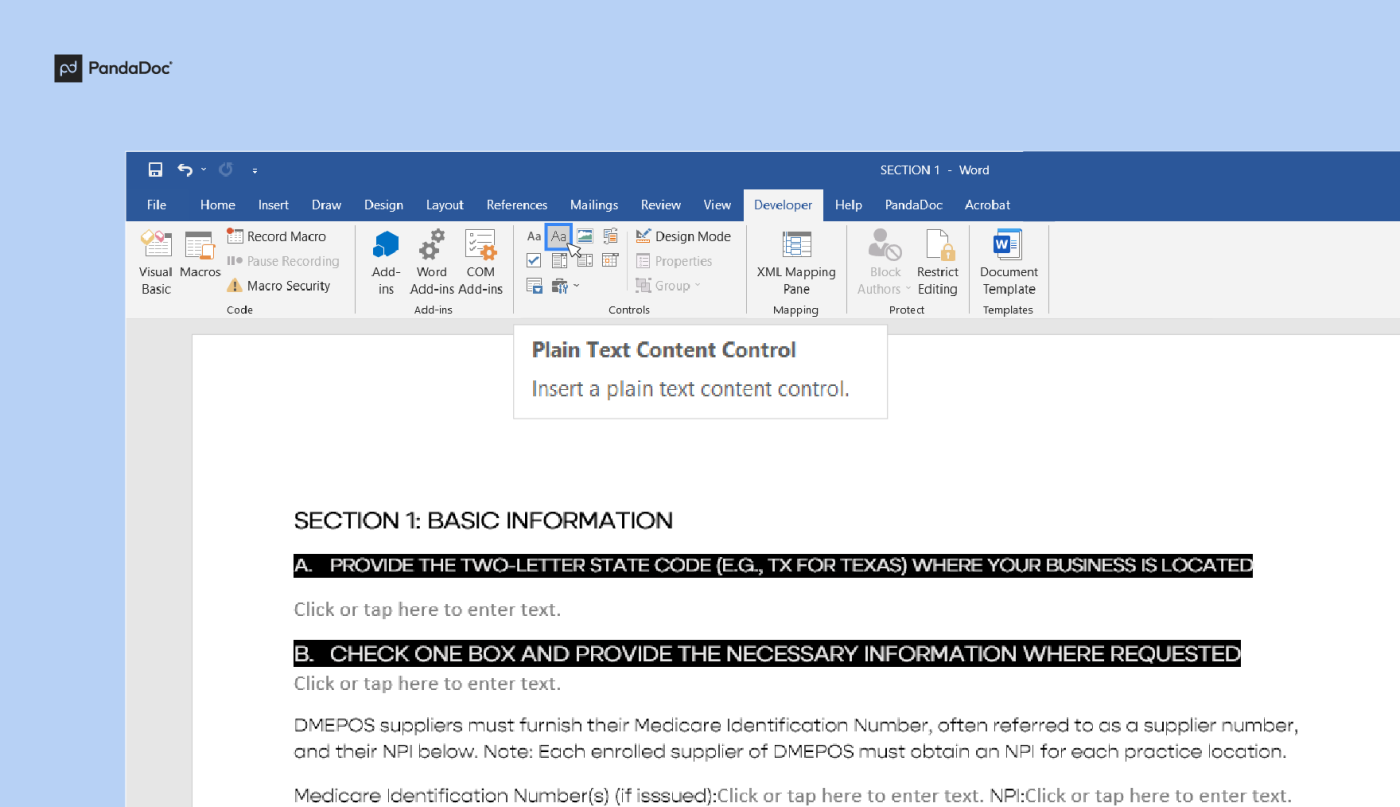The image size is (1400, 807).
Task: Click Pause Recording
Action: [x=283, y=261]
